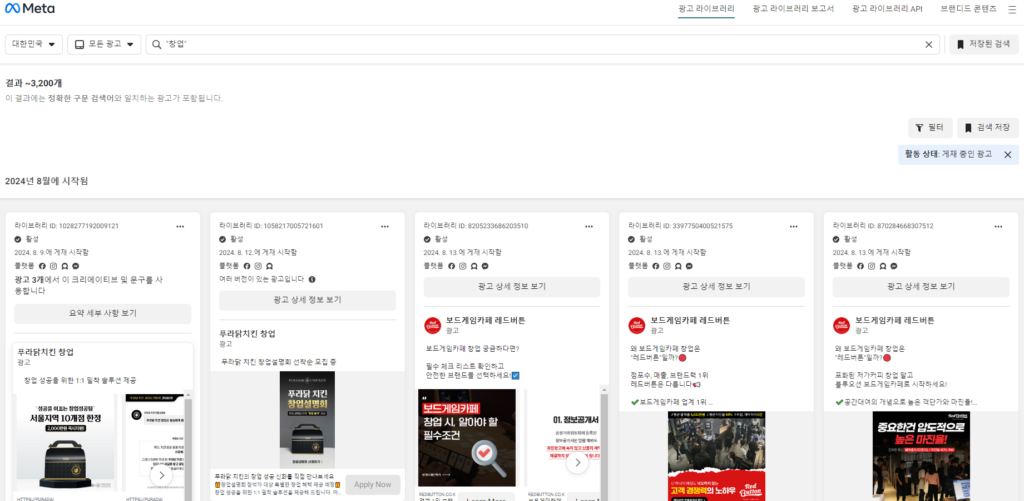Open 보드게임카페 레드버튼 page in fifth card

pyautogui.click(x=895, y=320)
